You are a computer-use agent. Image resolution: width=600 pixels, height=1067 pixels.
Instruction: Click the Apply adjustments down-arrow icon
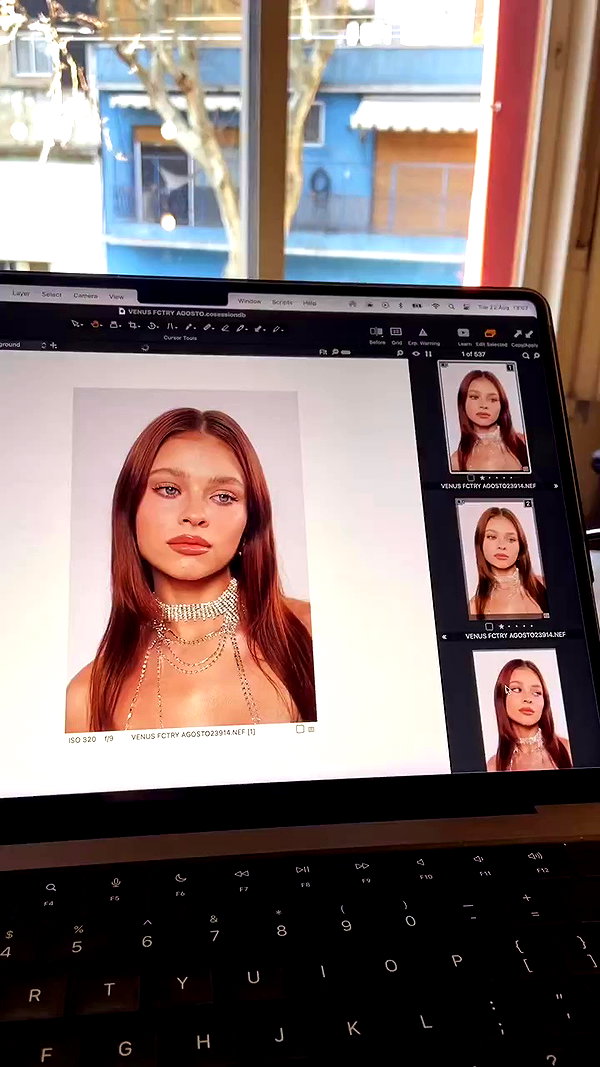coord(529,334)
